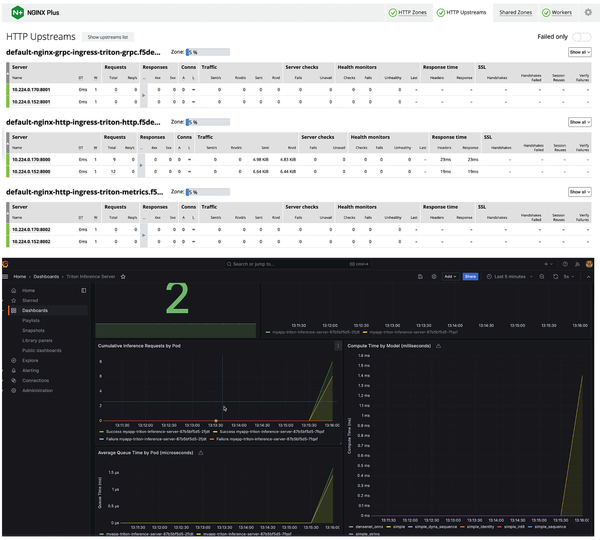Viewport: 600px width, 540px height.
Task: Open Show all dropdown for grpc upstream
Action: pos(579,51)
